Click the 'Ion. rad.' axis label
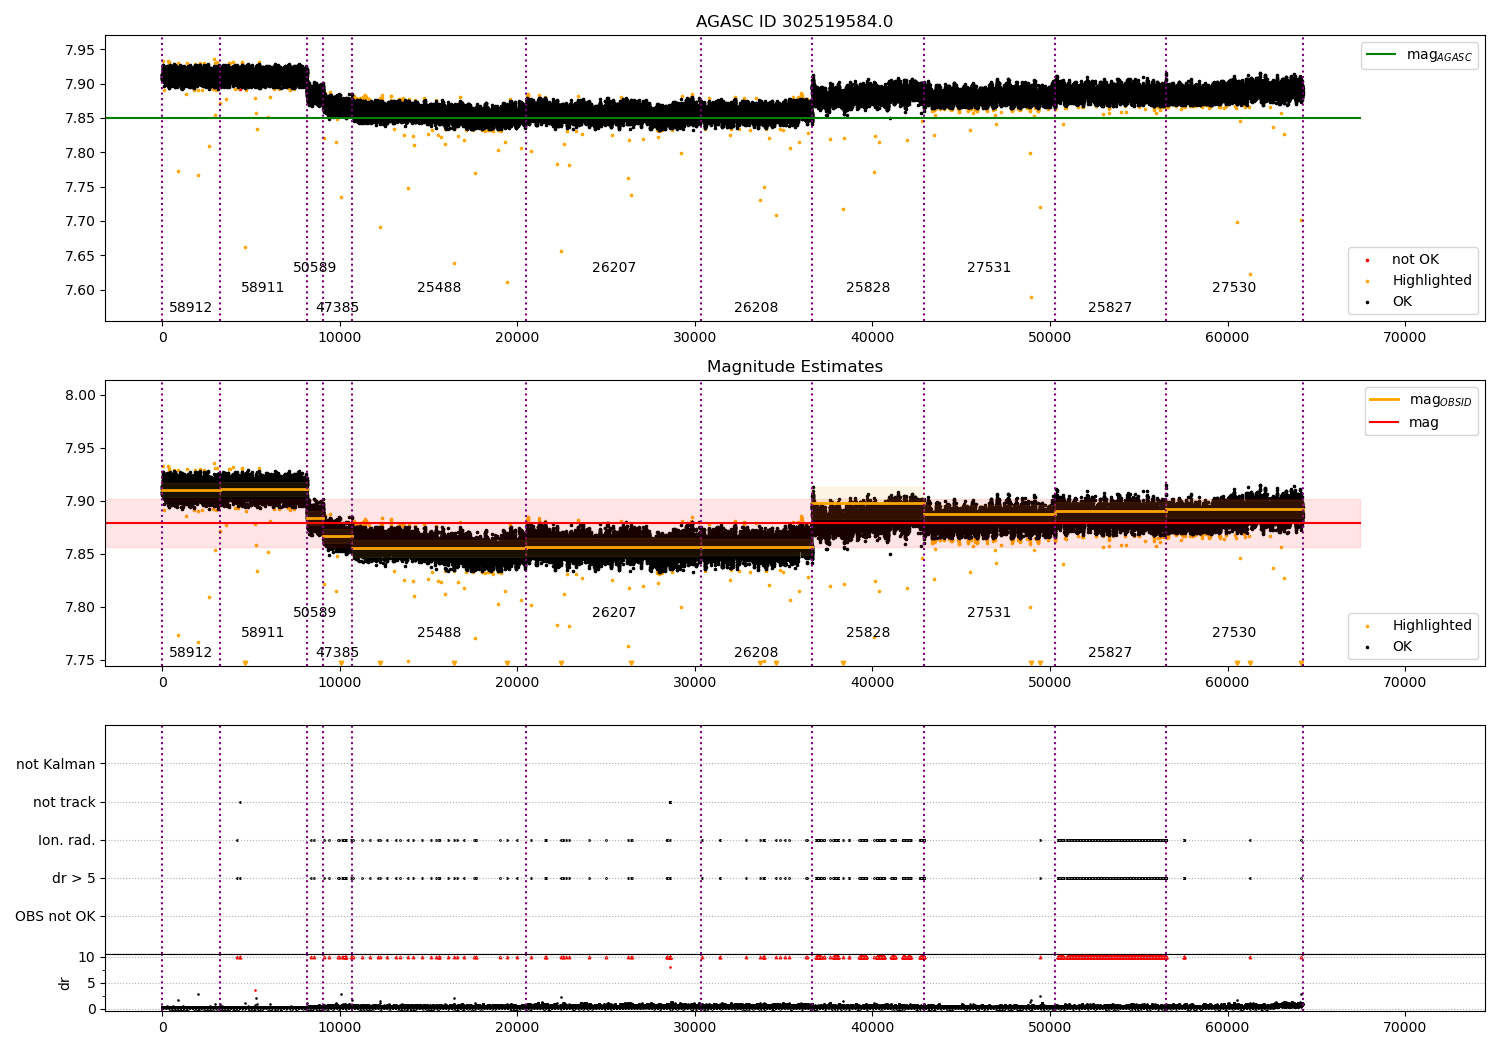 click(x=67, y=841)
